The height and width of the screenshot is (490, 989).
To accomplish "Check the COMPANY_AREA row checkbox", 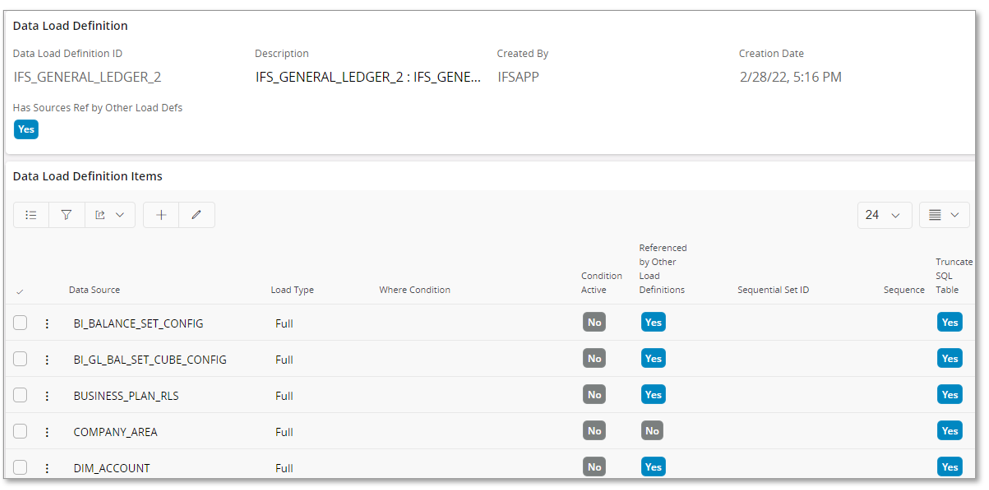I will [x=20, y=431].
